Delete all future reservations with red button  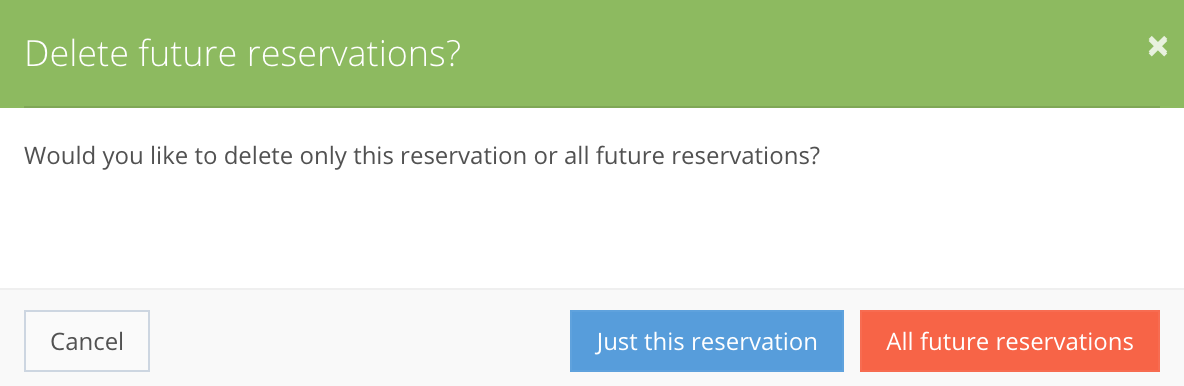tap(1010, 341)
